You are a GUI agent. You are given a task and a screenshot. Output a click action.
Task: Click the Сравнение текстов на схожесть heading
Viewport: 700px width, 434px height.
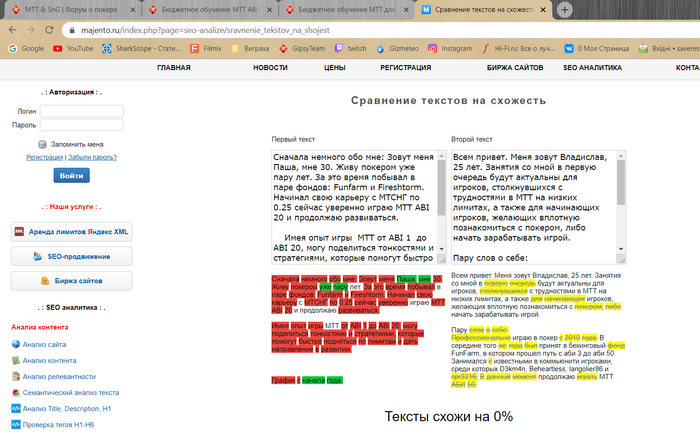click(x=448, y=100)
